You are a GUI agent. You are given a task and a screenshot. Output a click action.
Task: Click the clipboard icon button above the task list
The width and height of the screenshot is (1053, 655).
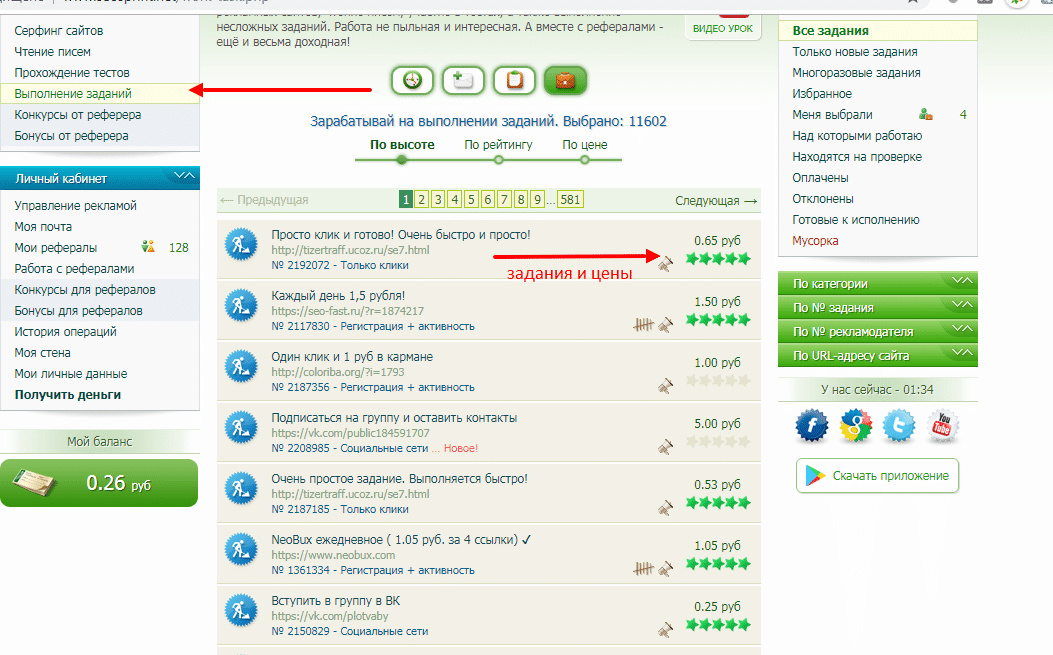(515, 80)
